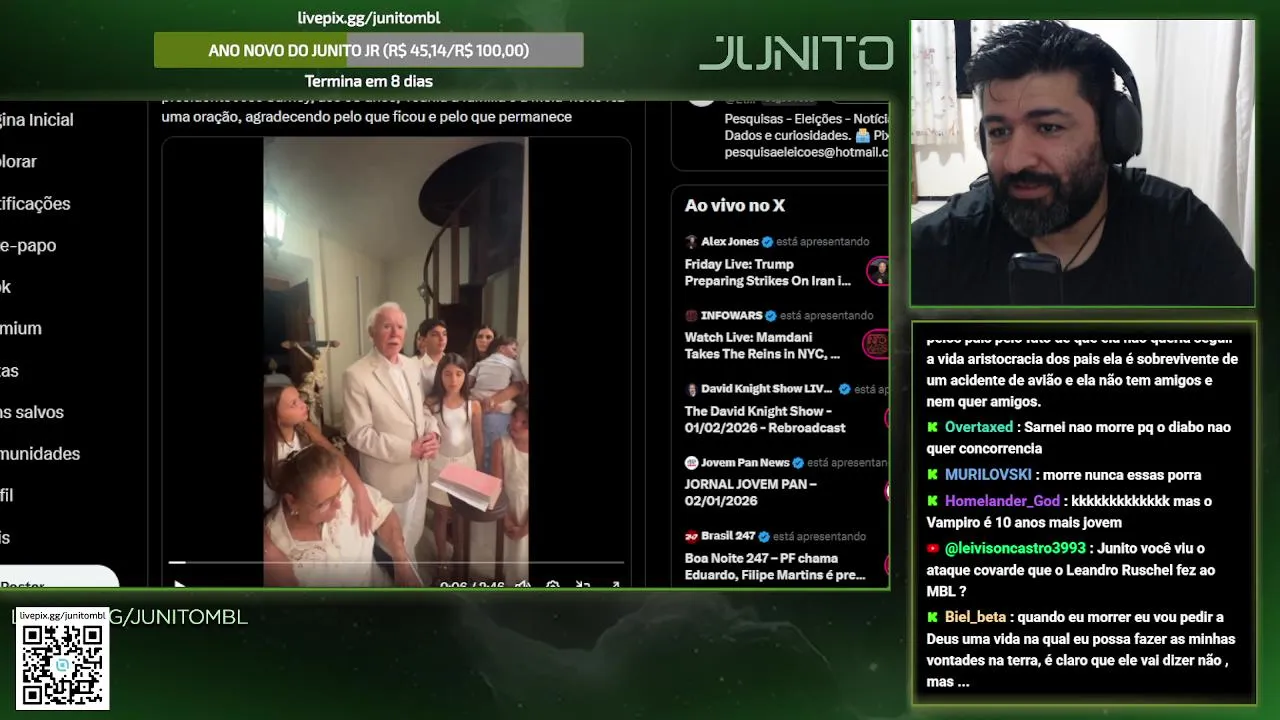The height and width of the screenshot is (720, 1280).
Task: Click the streamer webcam feed
Action: tap(1082, 162)
